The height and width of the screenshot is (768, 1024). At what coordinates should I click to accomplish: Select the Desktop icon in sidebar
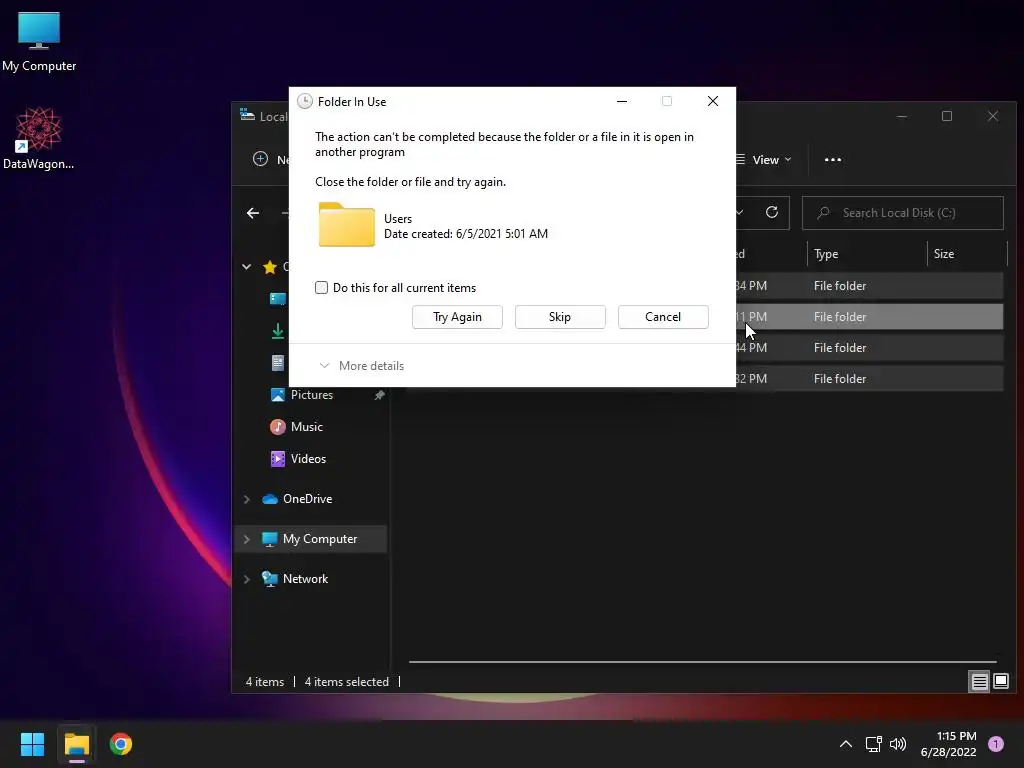278,299
